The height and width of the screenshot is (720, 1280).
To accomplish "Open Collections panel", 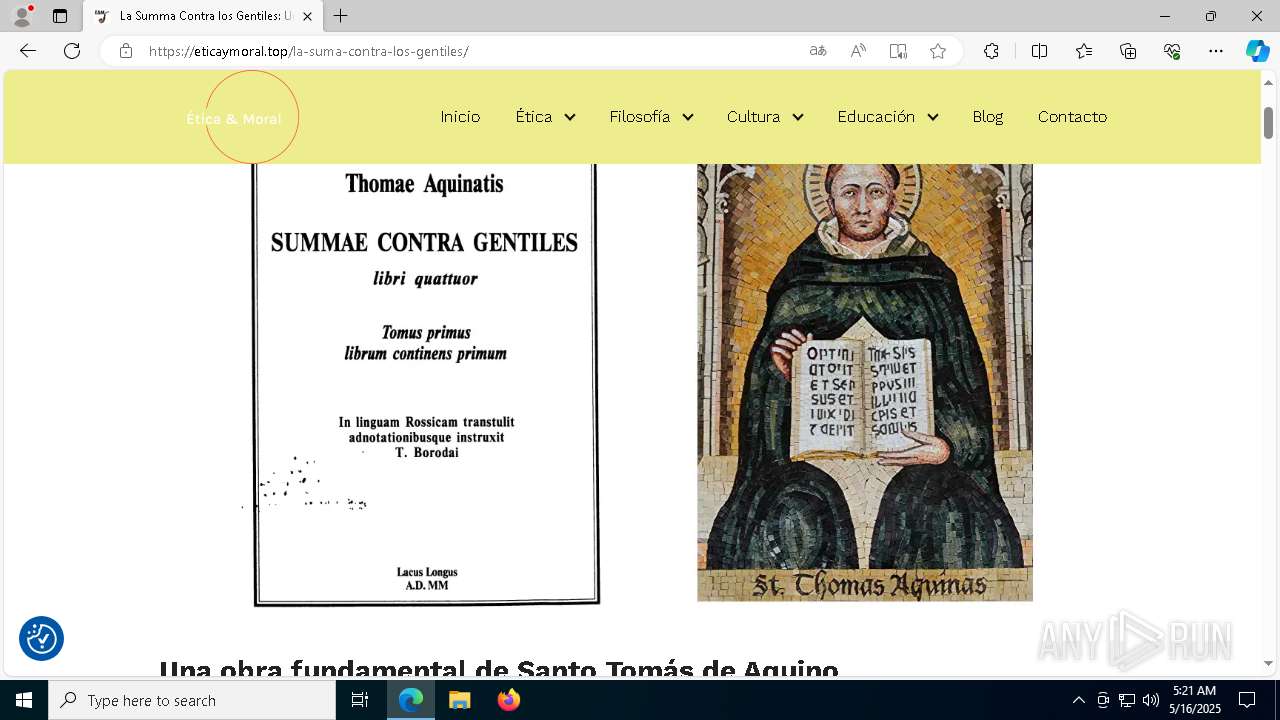I will click(x=1128, y=51).
